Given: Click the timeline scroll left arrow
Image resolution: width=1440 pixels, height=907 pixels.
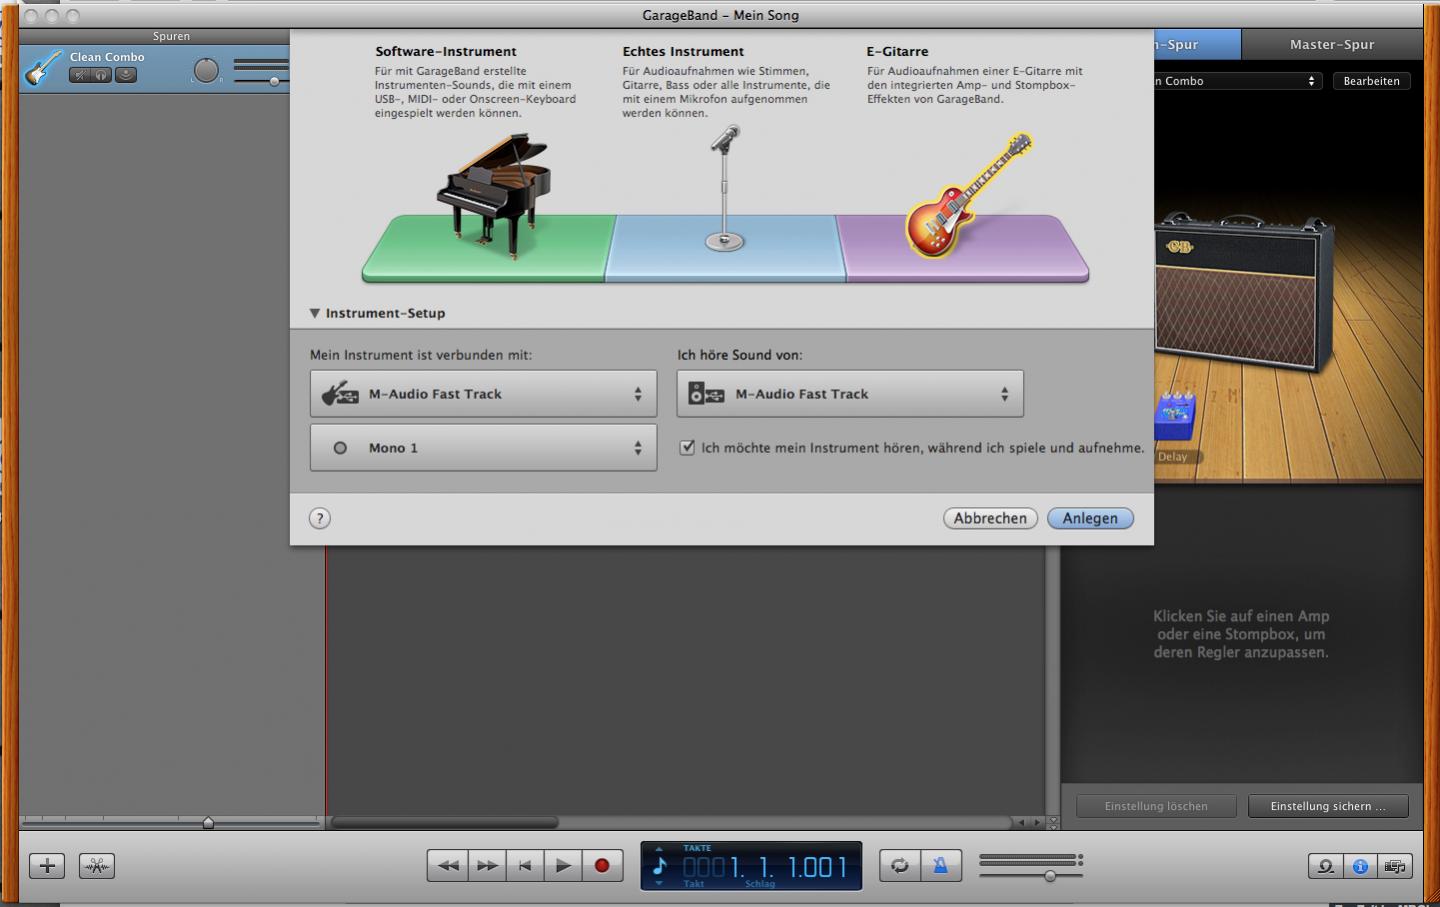Looking at the screenshot, I should (1021, 822).
